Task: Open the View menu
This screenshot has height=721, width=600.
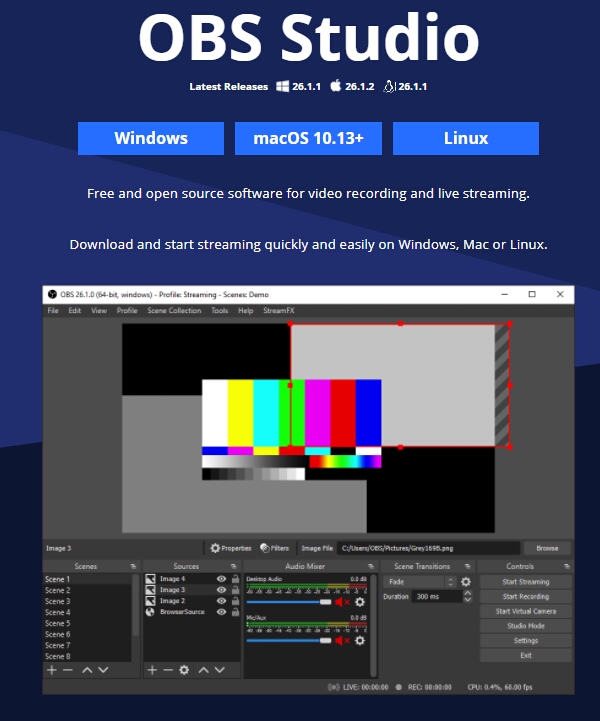Action: (x=99, y=310)
